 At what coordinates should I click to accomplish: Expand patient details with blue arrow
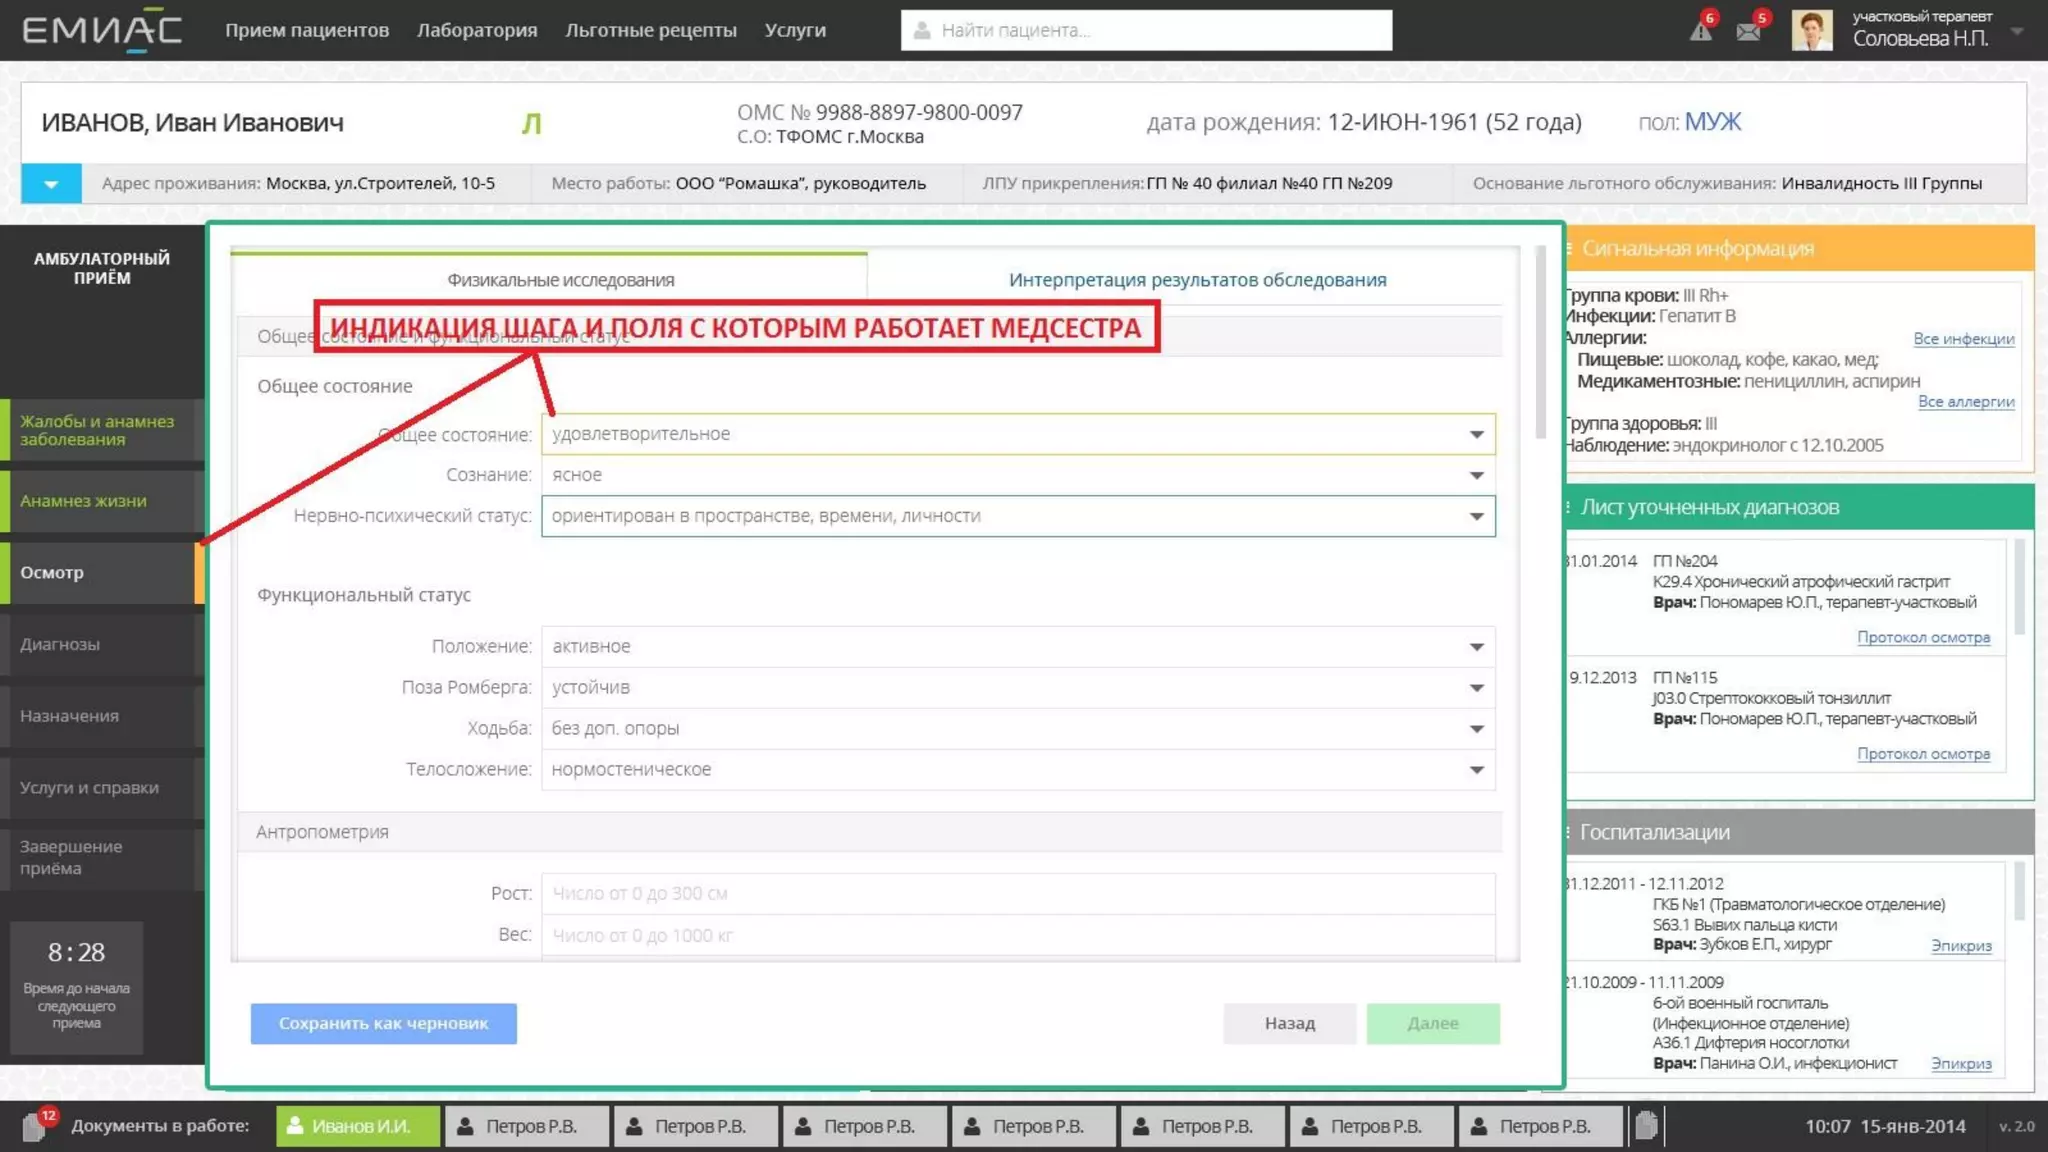[x=51, y=184]
